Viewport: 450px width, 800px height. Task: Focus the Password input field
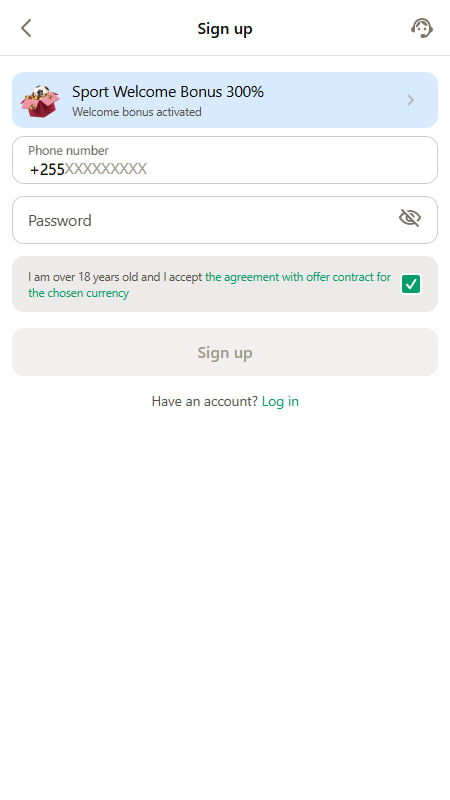coord(225,220)
